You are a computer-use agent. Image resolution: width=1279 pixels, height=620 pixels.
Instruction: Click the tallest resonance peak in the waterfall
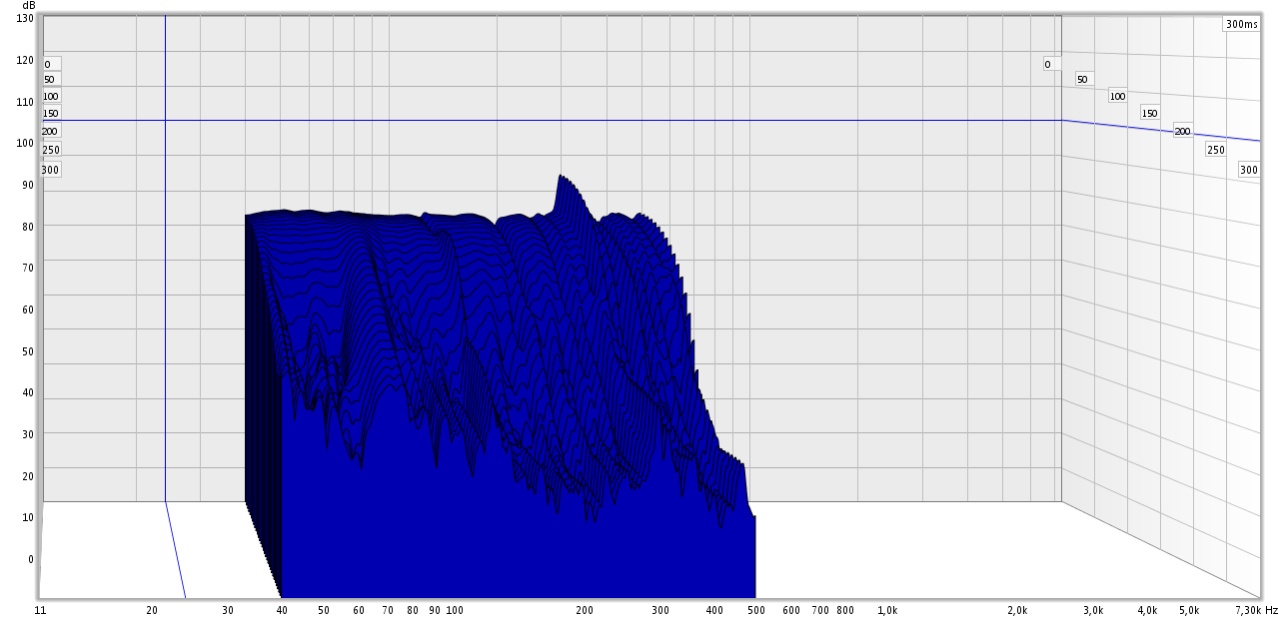pos(562,177)
